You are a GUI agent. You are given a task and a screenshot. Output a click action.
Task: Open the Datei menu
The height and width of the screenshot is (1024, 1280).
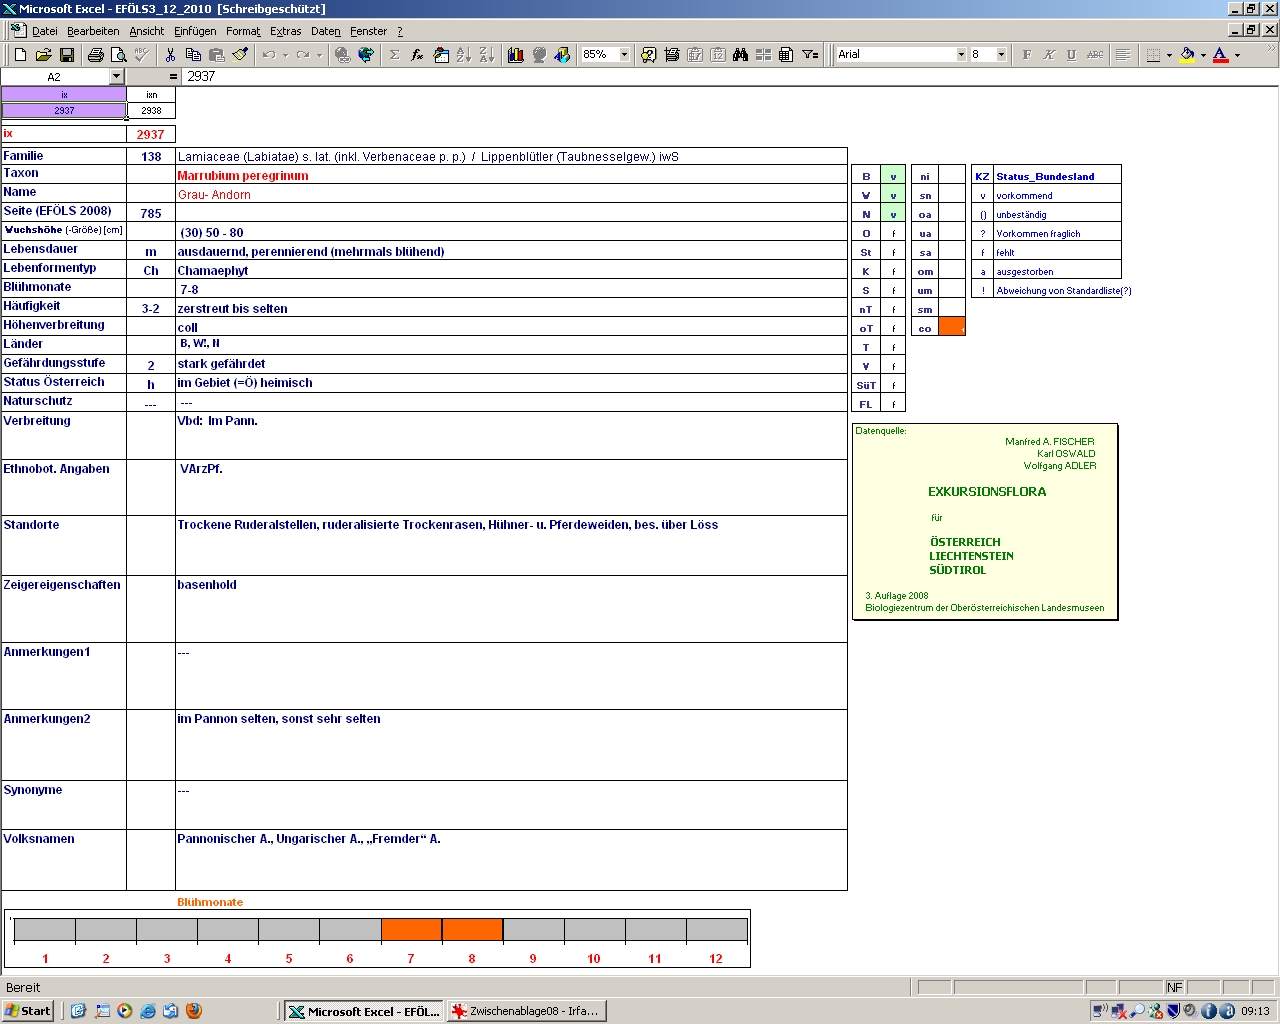45,32
